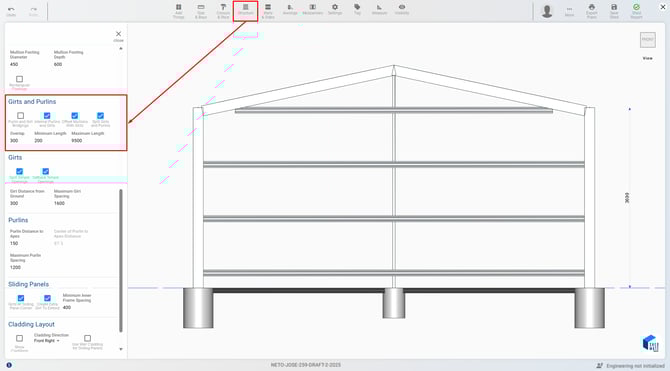The width and height of the screenshot is (670, 371).
Task: Open the Mezzanines toolbar item
Action: 313,9
